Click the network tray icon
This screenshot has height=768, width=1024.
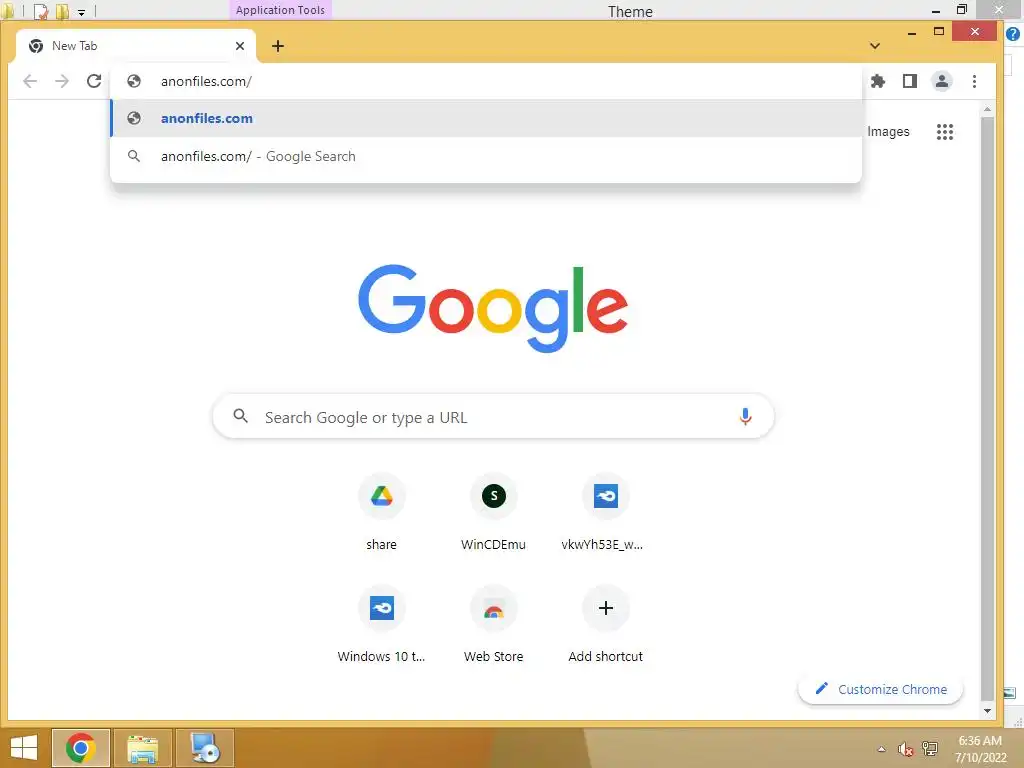click(929, 748)
